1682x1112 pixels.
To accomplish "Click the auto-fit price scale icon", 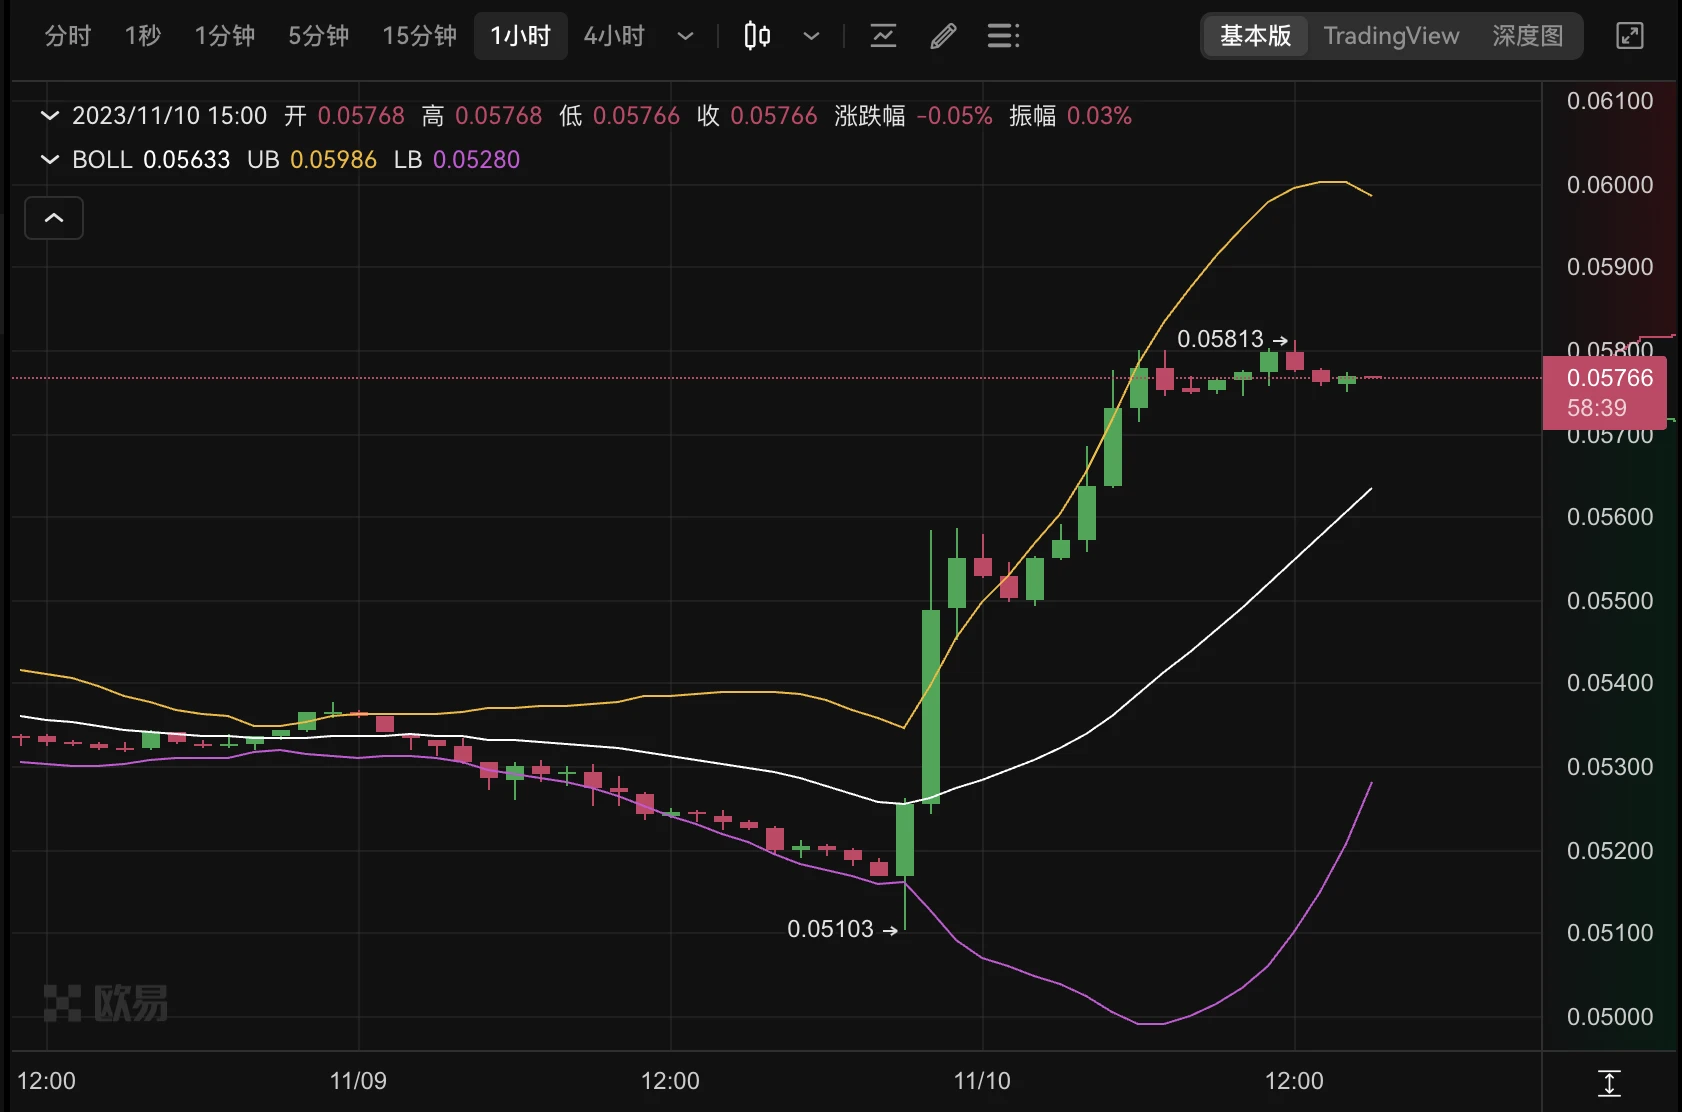I will coord(1609,1083).
